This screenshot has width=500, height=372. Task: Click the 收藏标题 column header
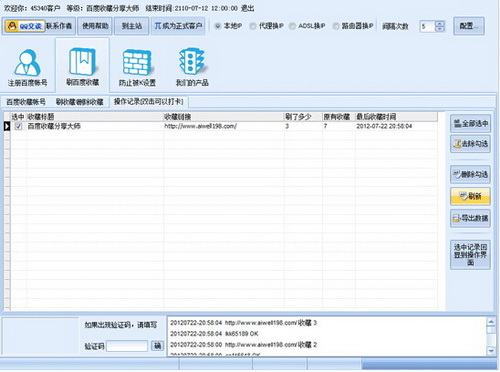point(95,117)
